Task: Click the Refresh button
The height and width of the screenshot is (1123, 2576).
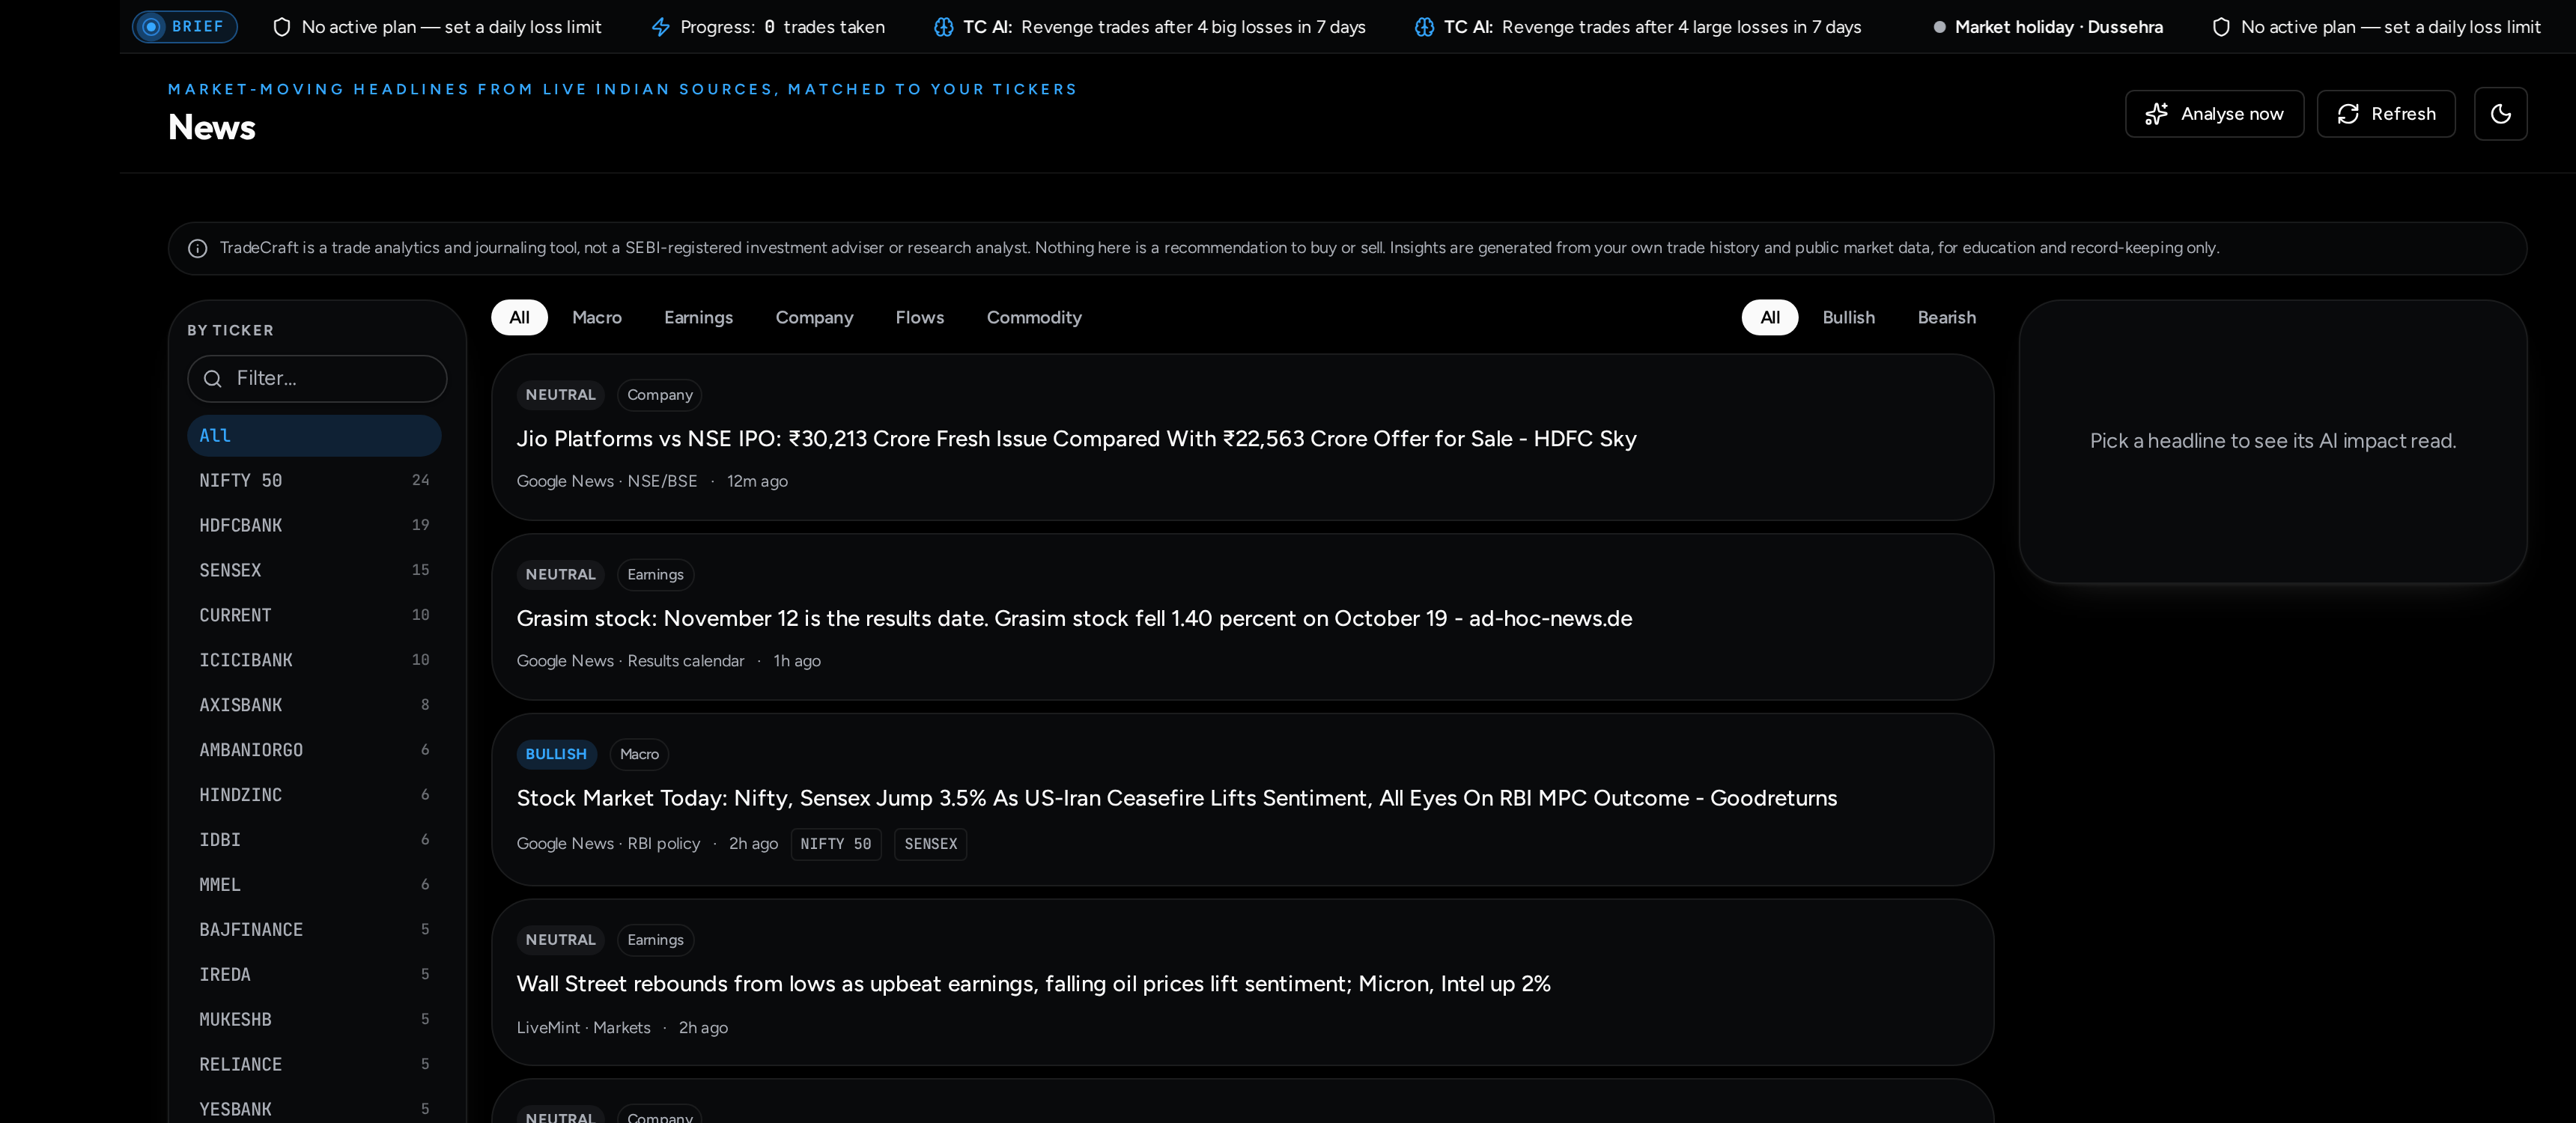Action: (2386, 114)
